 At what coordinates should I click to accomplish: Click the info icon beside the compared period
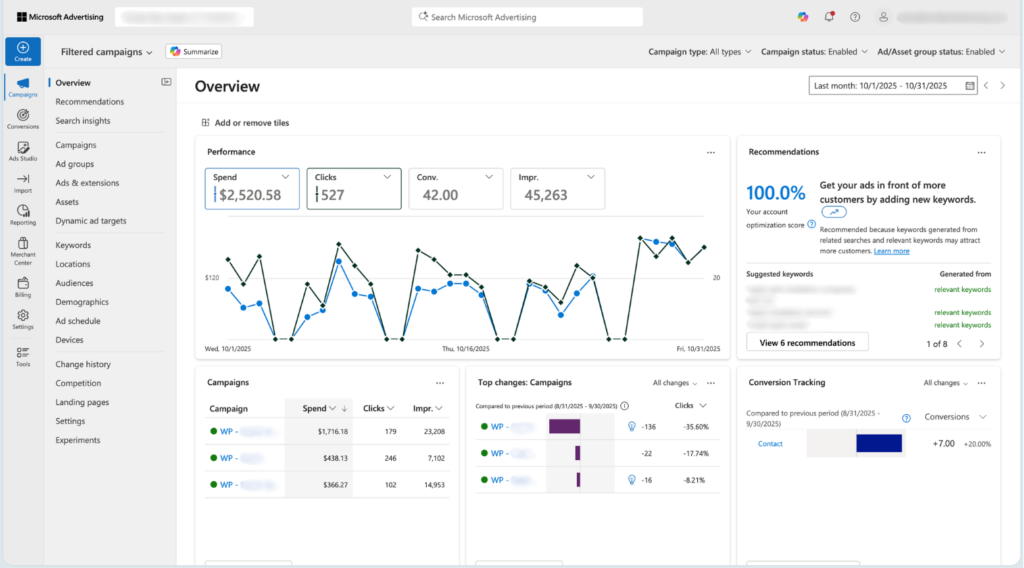pyautogui.click(x=624, y=405)
